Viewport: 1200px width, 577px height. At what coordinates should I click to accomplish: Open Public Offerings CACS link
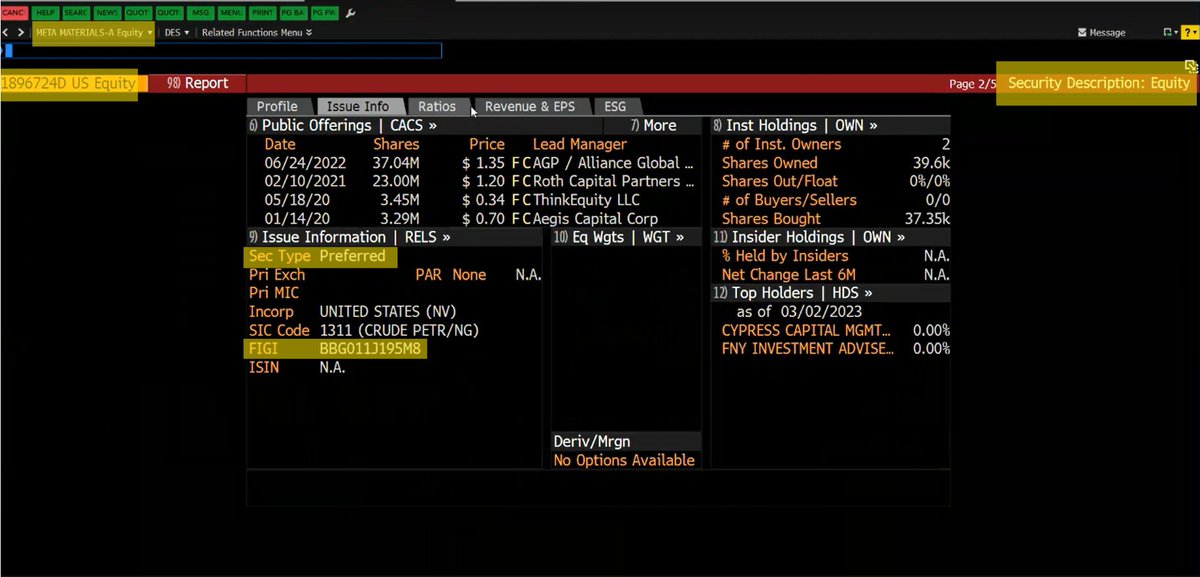(343, 125)
